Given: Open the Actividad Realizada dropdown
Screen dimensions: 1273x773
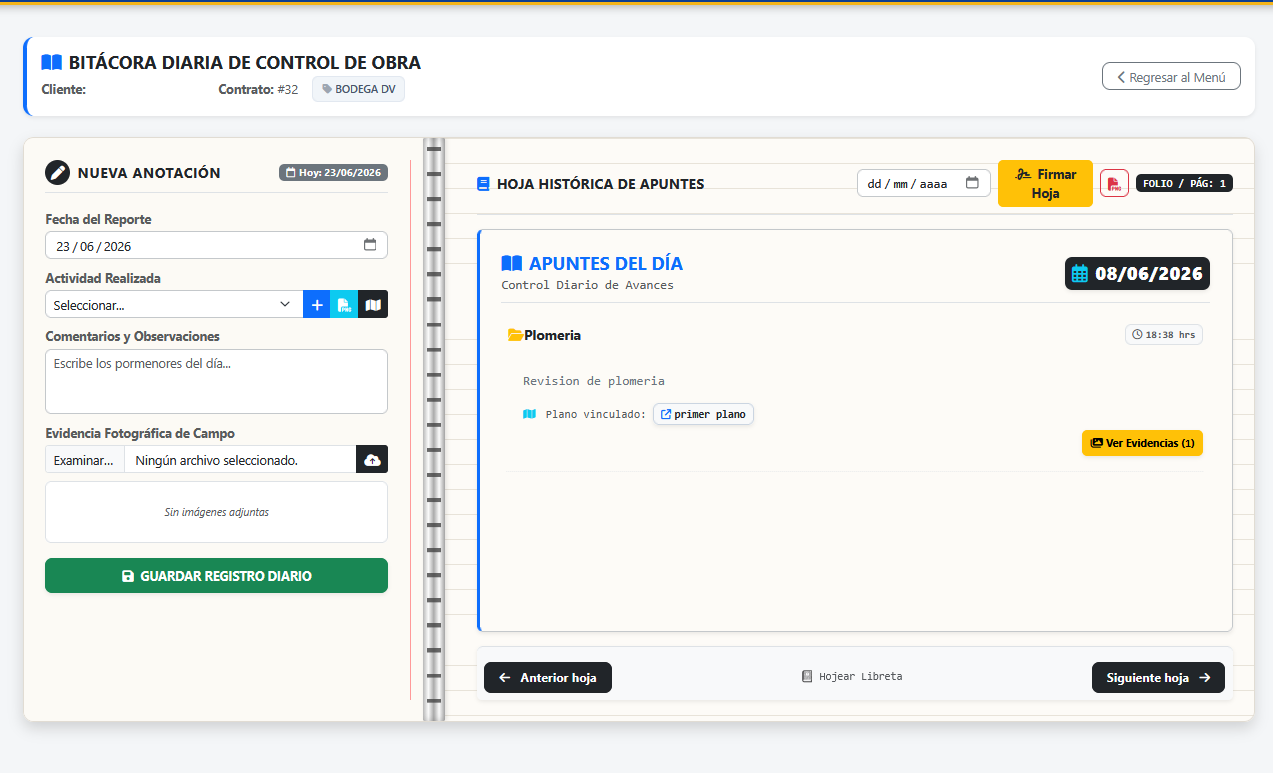Looking at the screenshot, I should coord(174,305).
